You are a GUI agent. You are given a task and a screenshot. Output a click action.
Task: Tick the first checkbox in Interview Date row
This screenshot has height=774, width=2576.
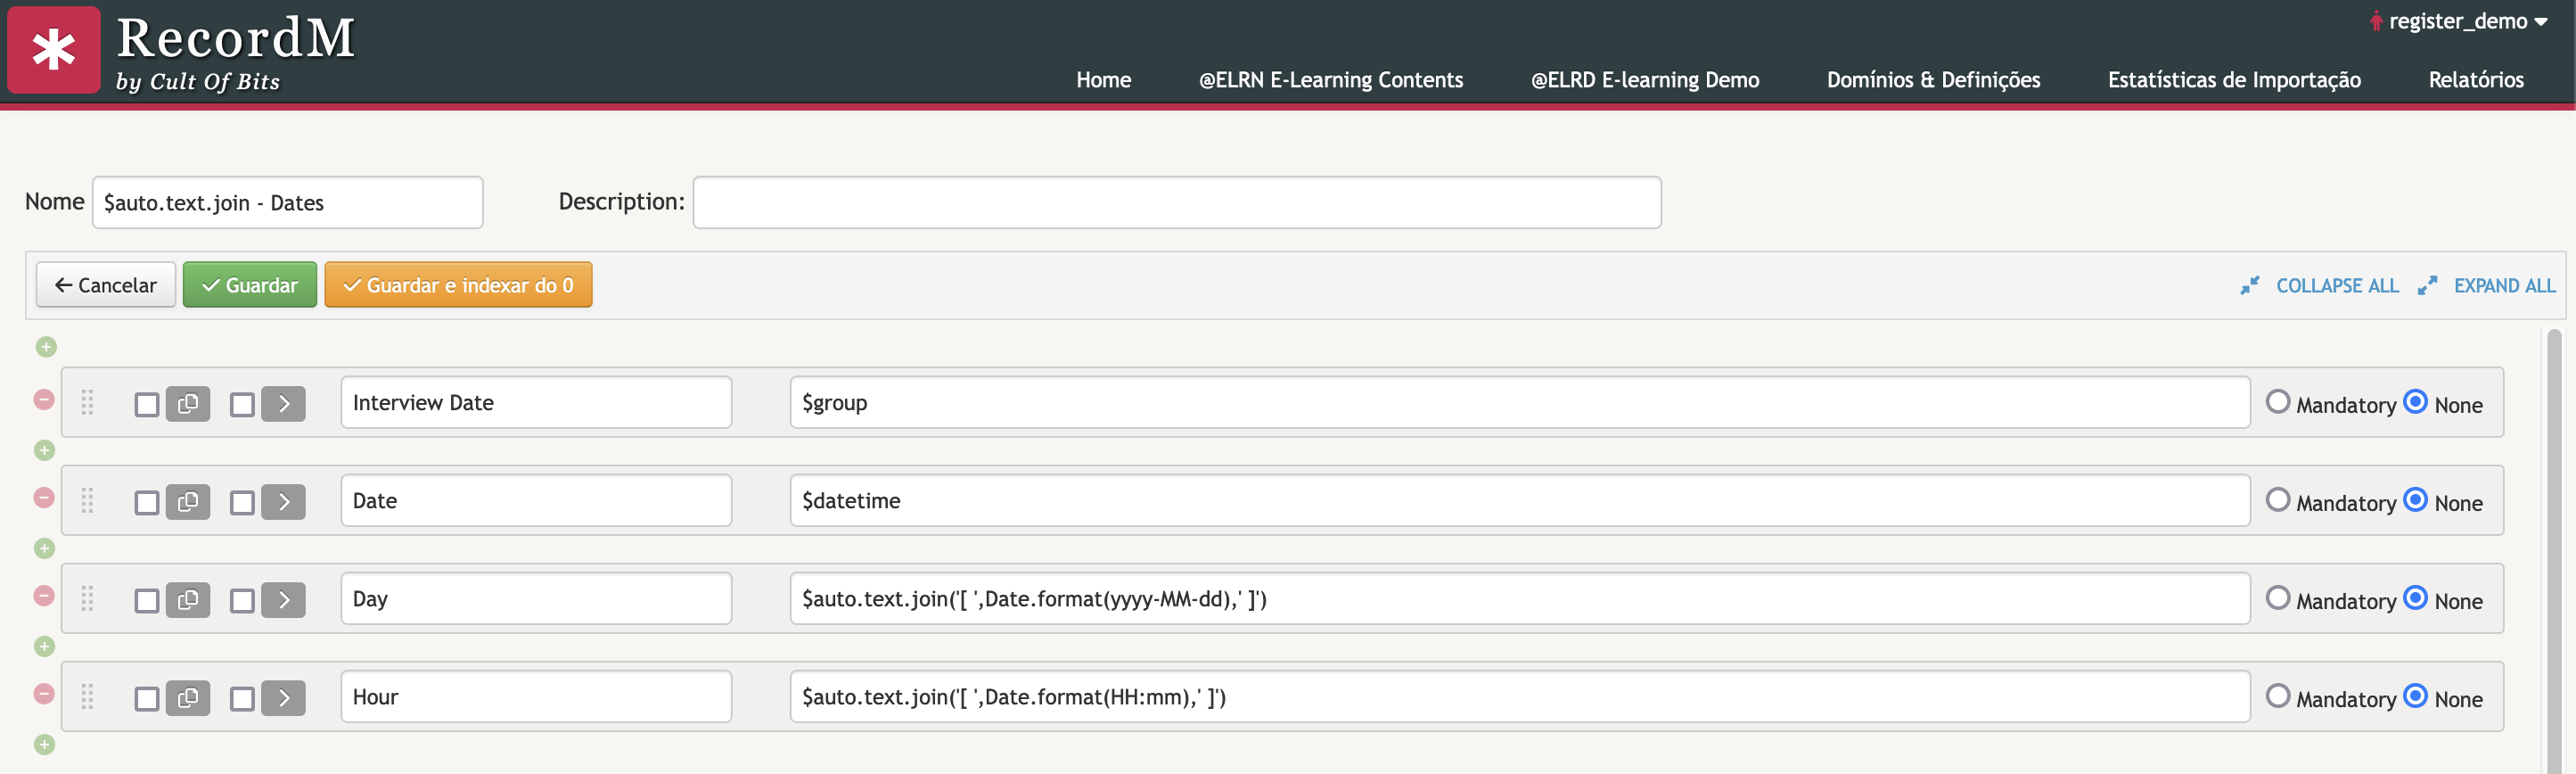(147, 405)
